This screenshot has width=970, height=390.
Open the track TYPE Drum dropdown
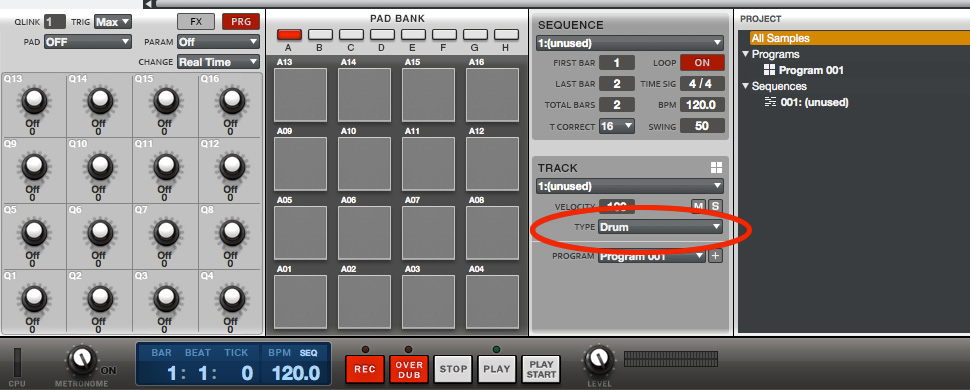pos(661,227)
